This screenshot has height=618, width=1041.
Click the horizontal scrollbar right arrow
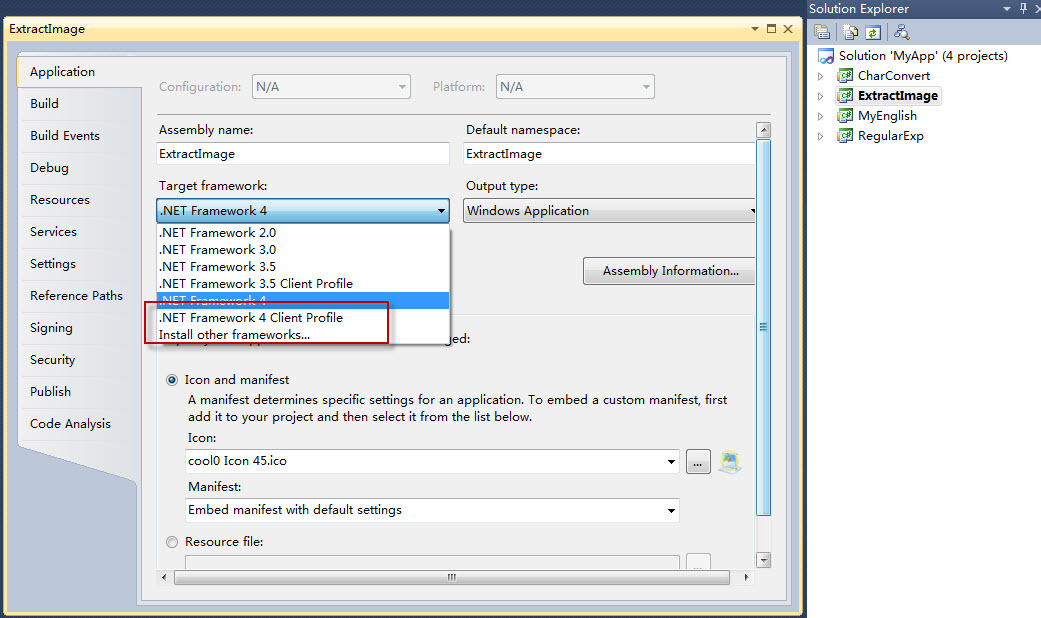[746, 578]
